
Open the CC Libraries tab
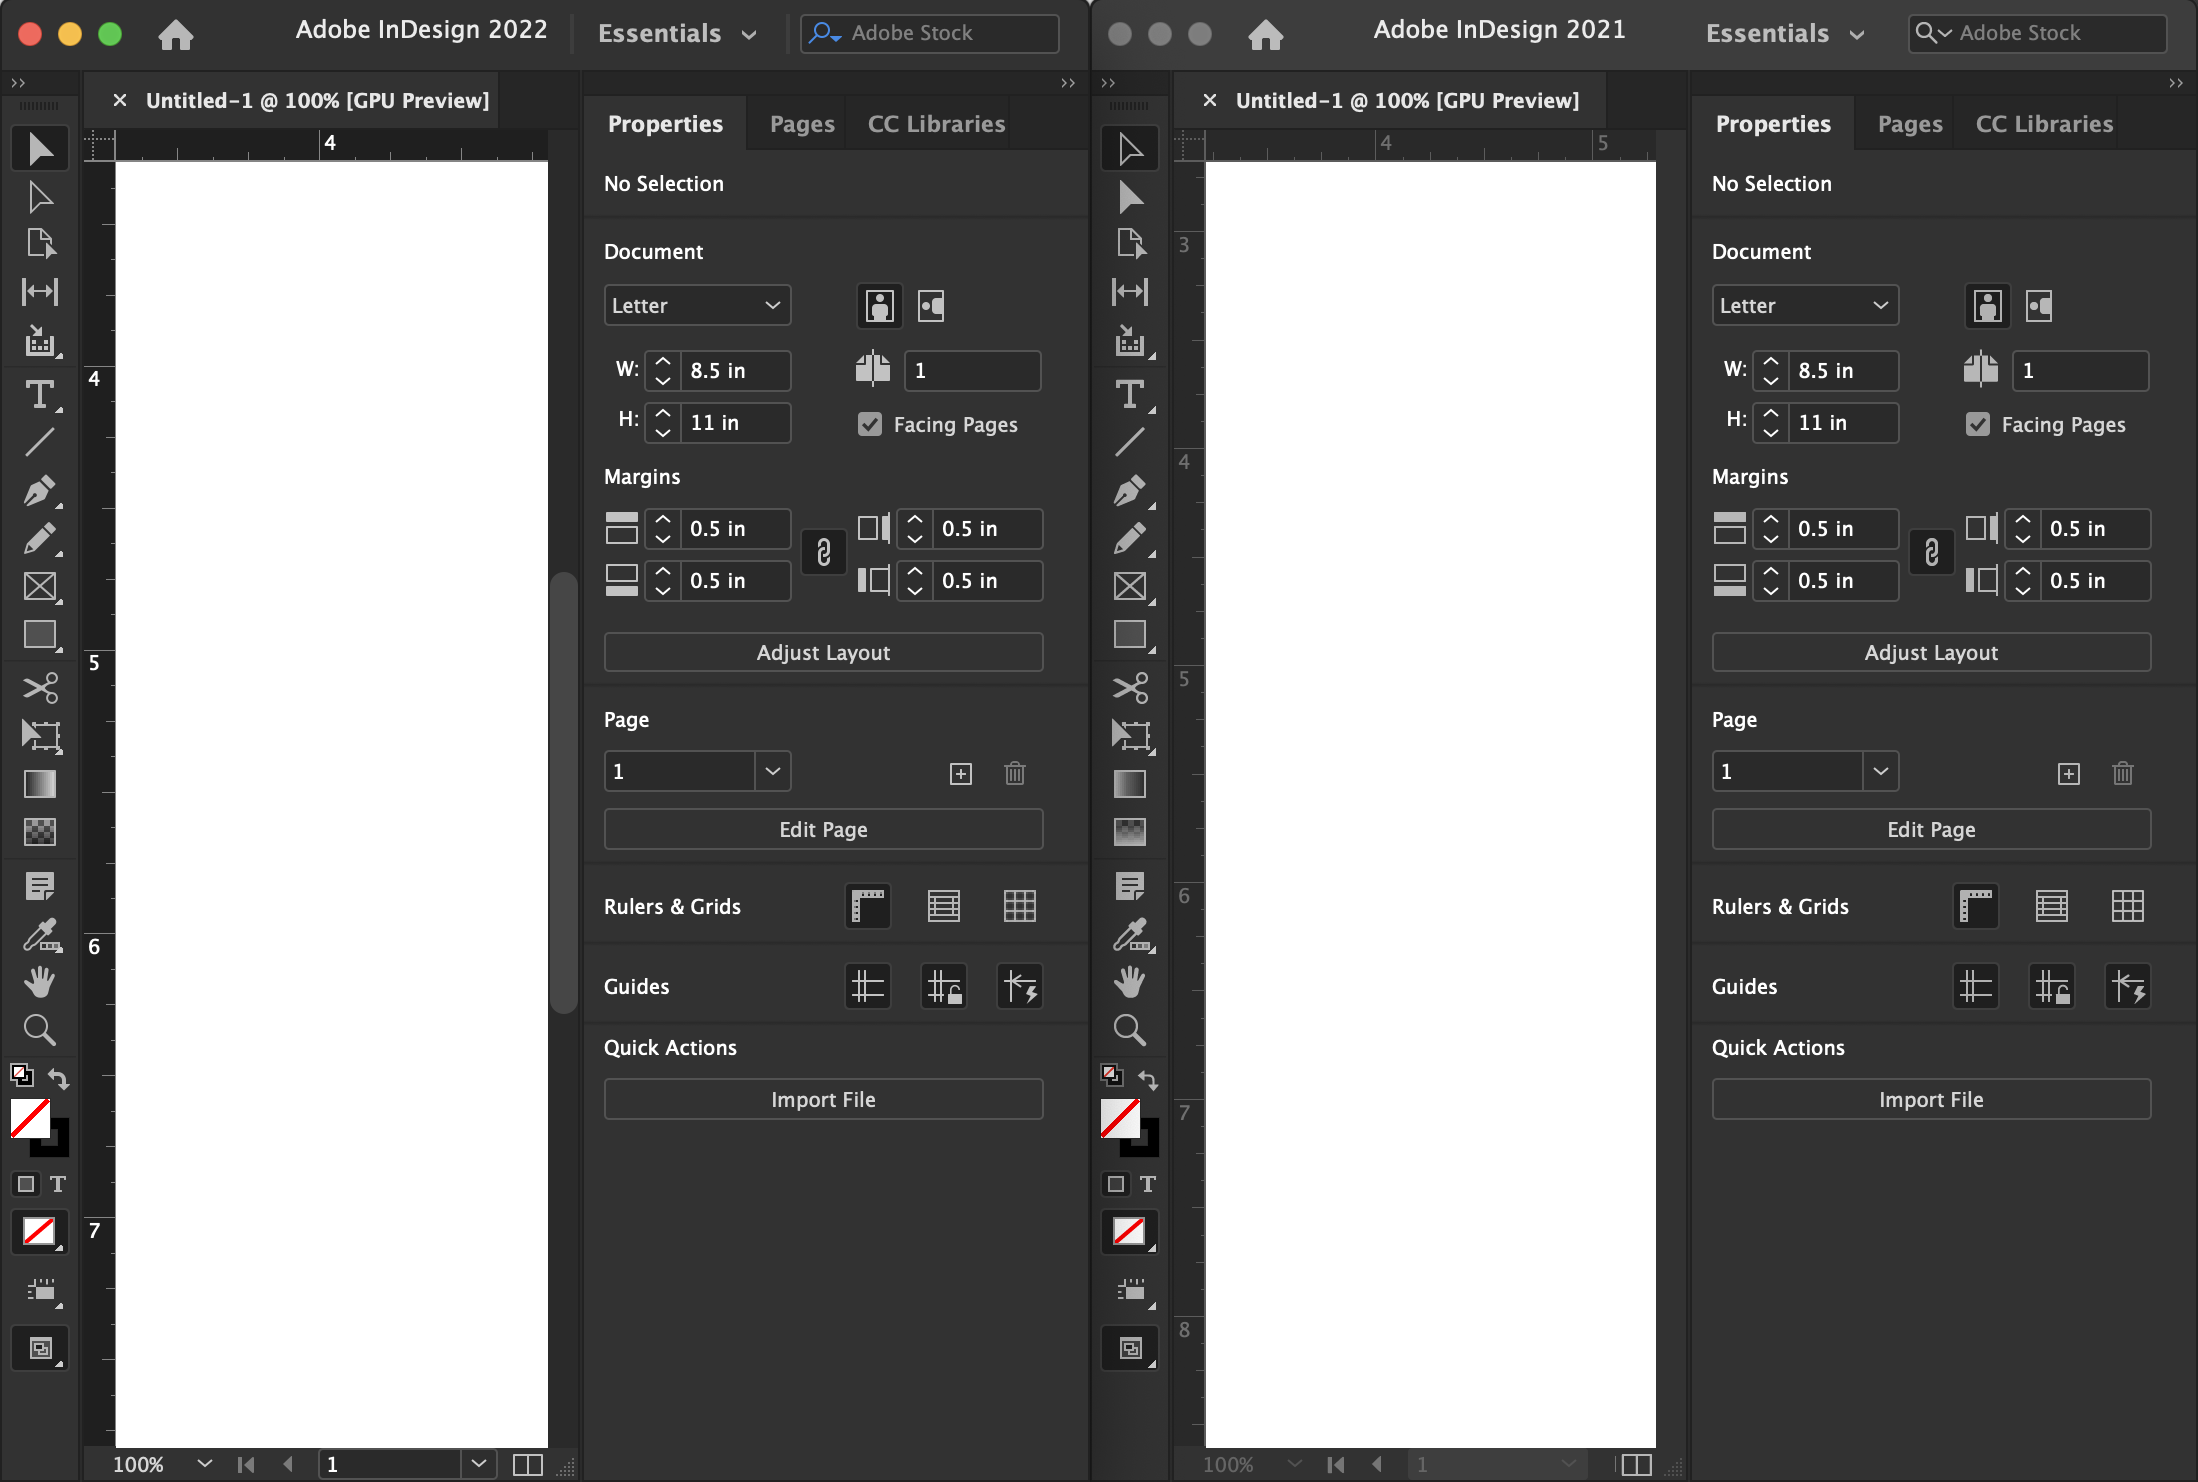935,123
